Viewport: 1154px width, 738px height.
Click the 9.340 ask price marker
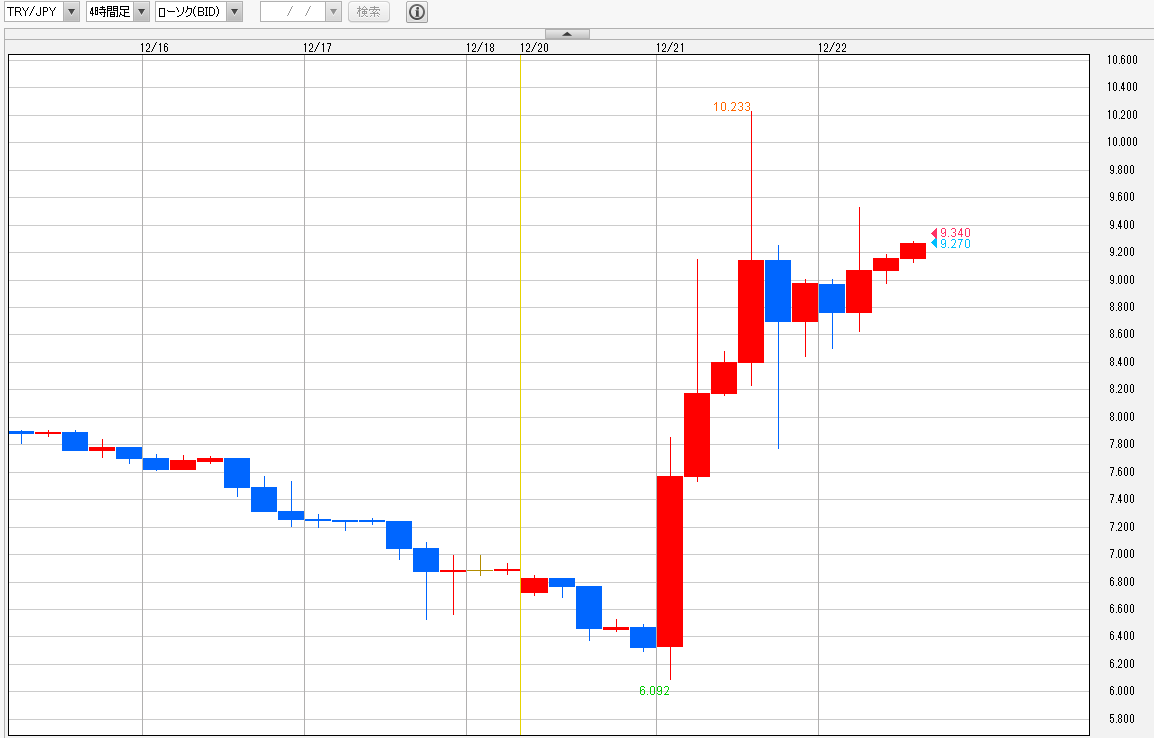pyautogui.click(x=951, y=233)
